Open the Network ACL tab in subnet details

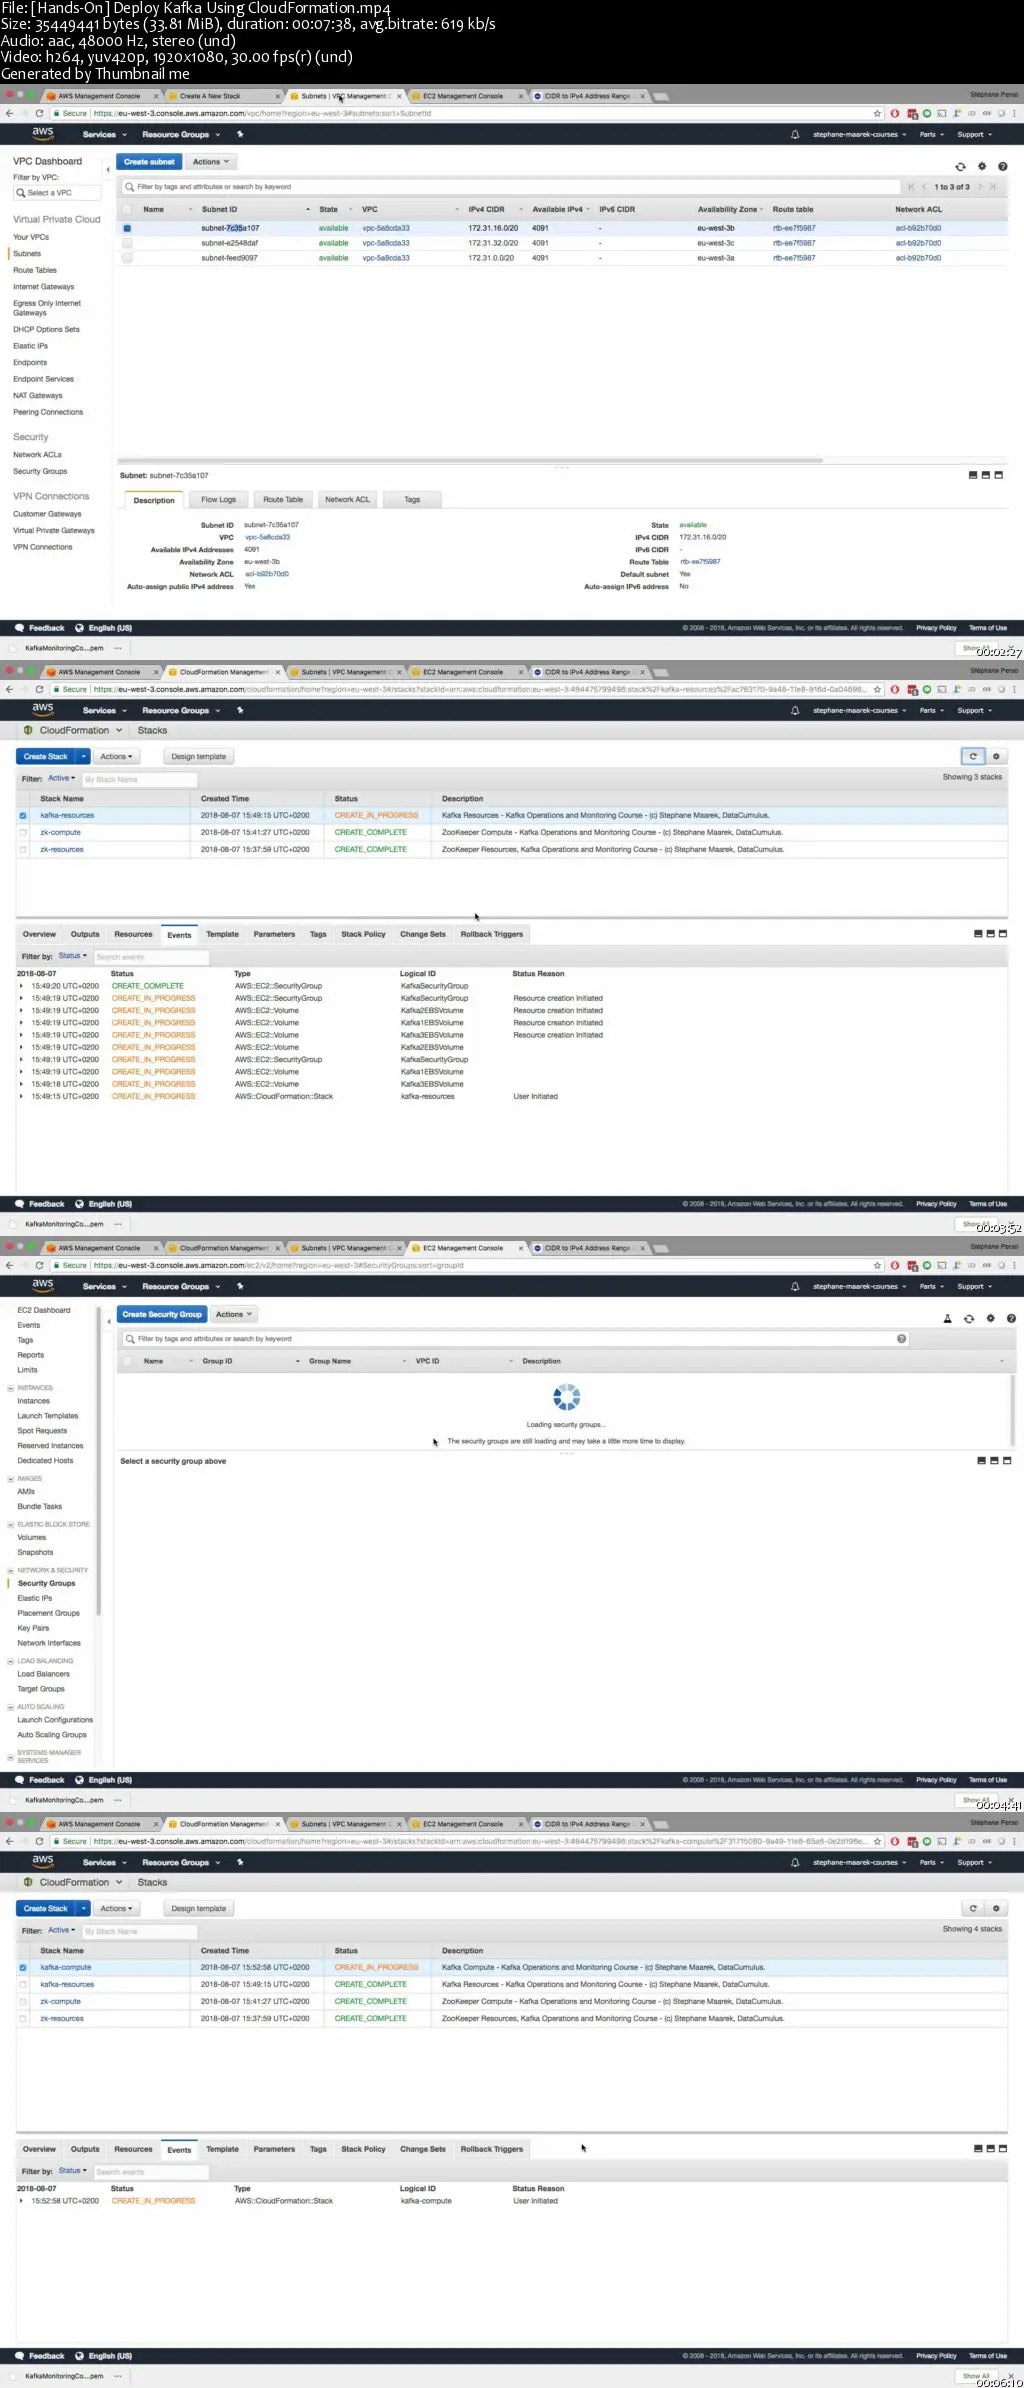click(x=347, y=500)
